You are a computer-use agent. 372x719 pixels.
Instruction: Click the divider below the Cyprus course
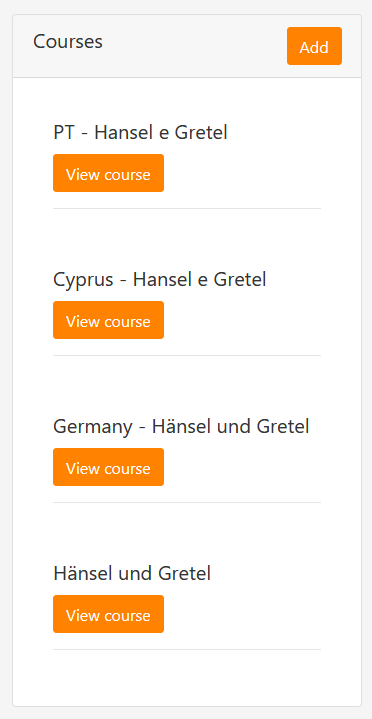(x=187, y=355)
